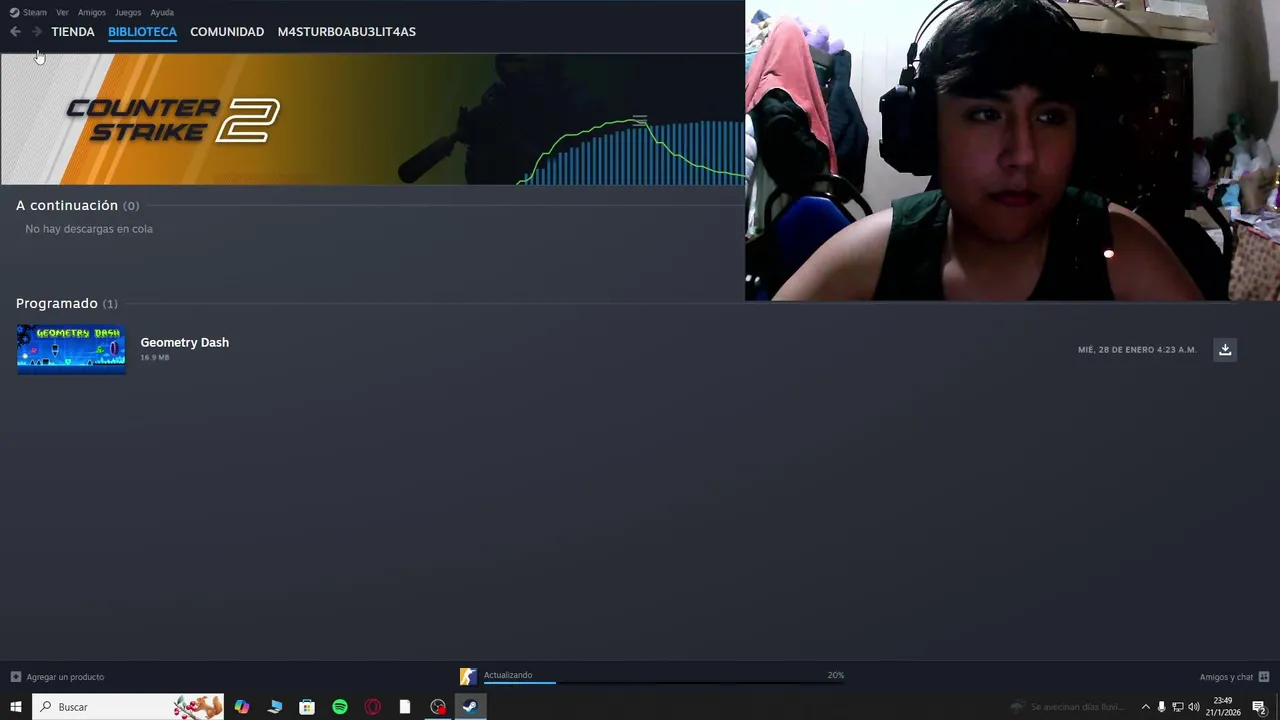1280x720 pixels.
Task: Click the Buscar taskbar search field
Action: coord(128,707)
